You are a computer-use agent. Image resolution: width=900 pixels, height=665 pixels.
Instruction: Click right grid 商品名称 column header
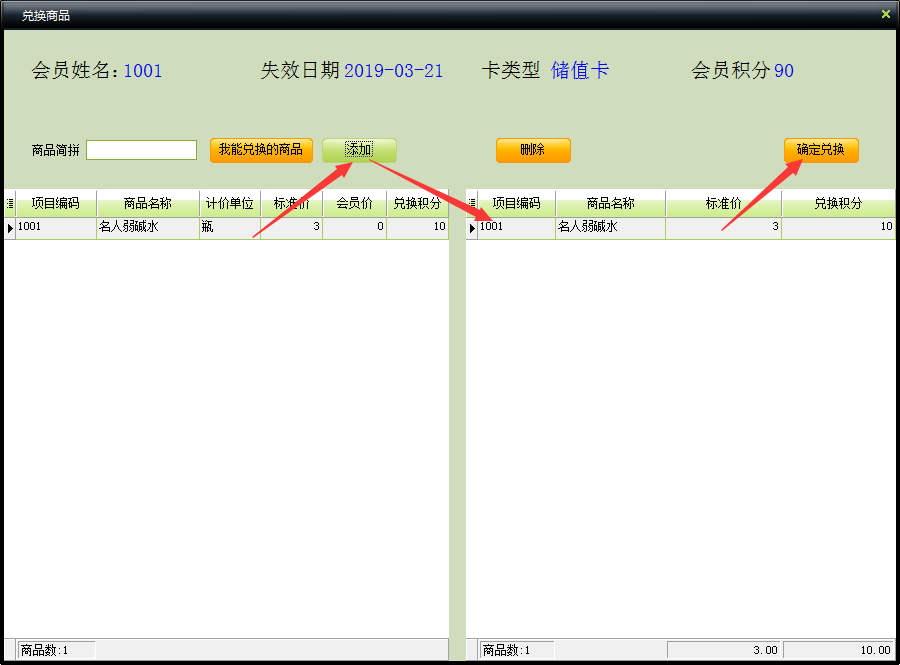pos(610,203)
